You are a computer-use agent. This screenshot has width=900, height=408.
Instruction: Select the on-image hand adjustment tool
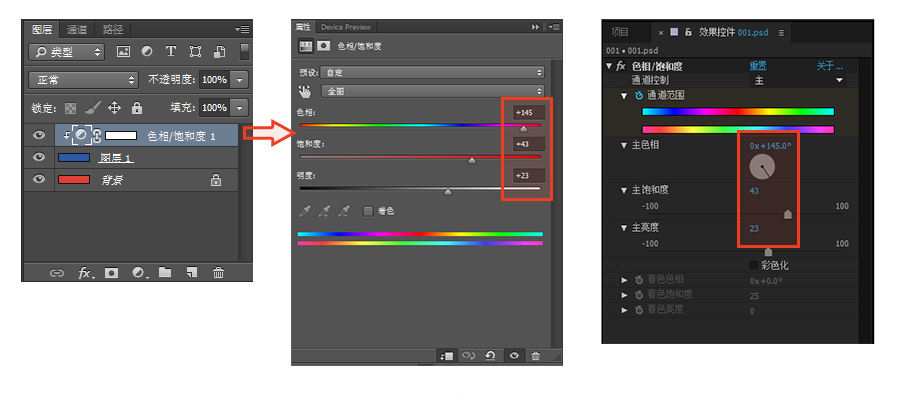[305, 90]
